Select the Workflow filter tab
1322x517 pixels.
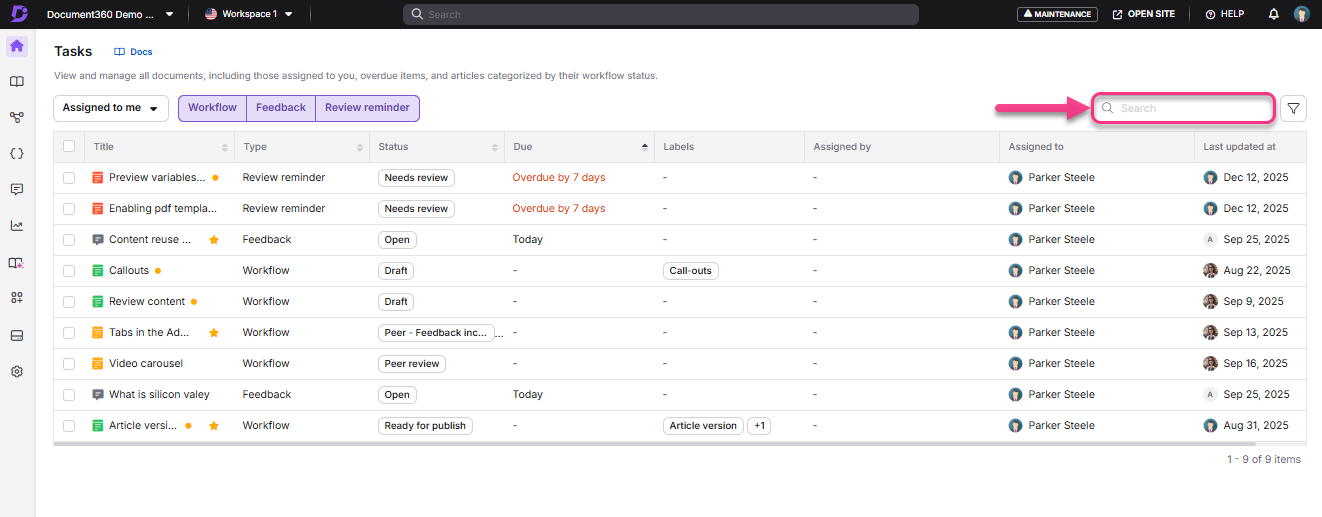coord(212,108)
